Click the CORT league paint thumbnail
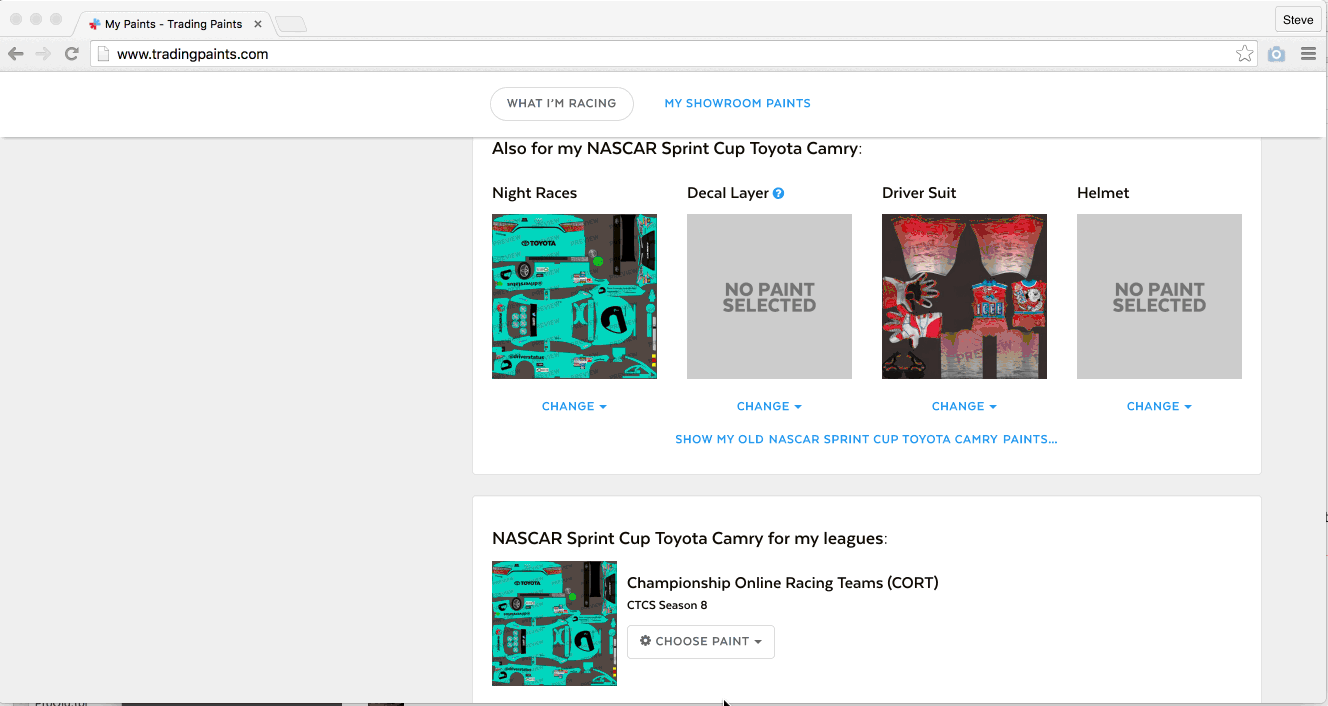 click(554, 623)
